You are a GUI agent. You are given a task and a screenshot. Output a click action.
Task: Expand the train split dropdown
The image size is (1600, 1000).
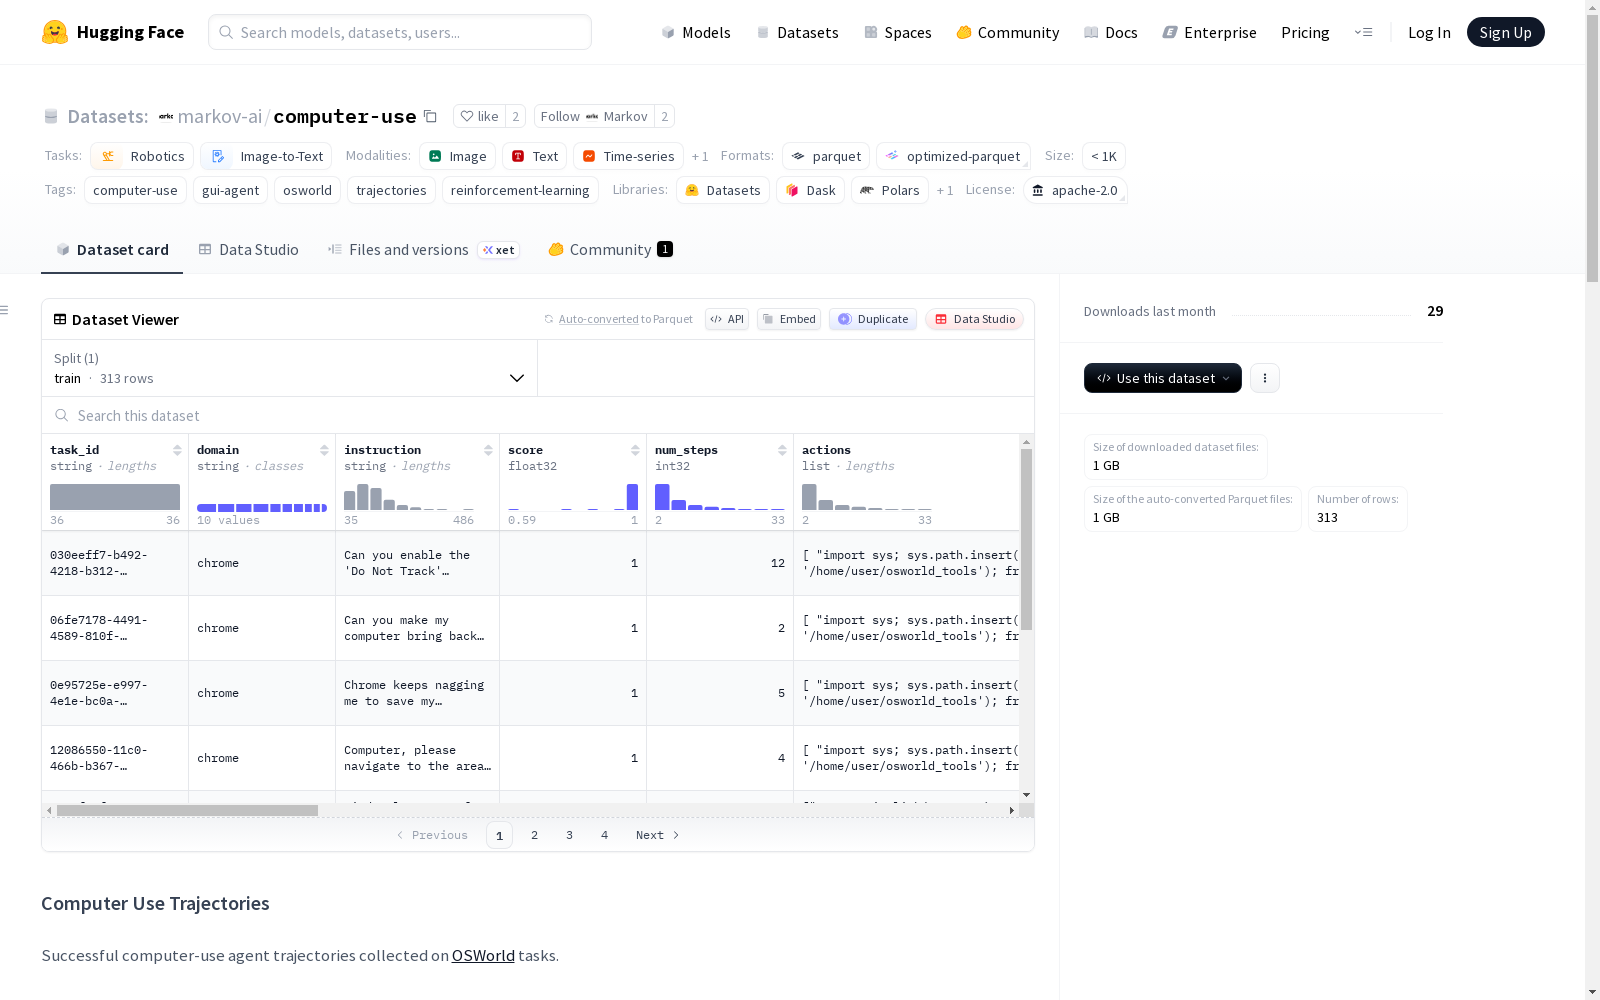point(290,368)
